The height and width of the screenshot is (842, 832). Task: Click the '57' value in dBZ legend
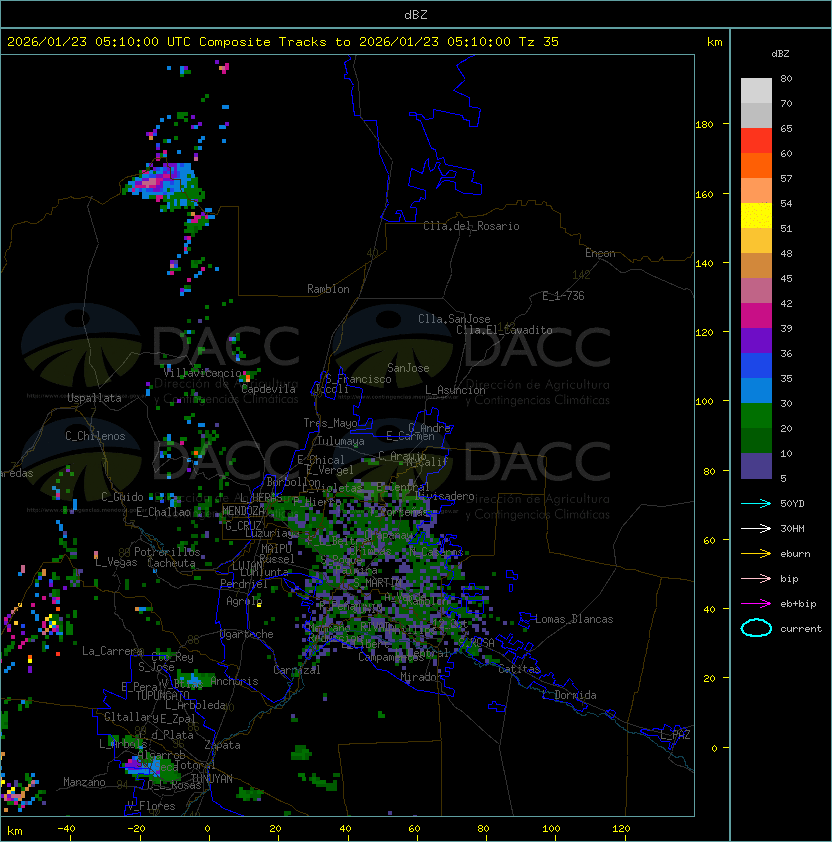click(786, 178)
